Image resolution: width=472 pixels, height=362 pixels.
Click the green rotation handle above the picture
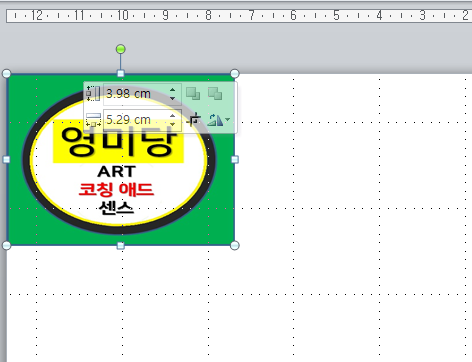pyautogui.click(x=121, y=49)
